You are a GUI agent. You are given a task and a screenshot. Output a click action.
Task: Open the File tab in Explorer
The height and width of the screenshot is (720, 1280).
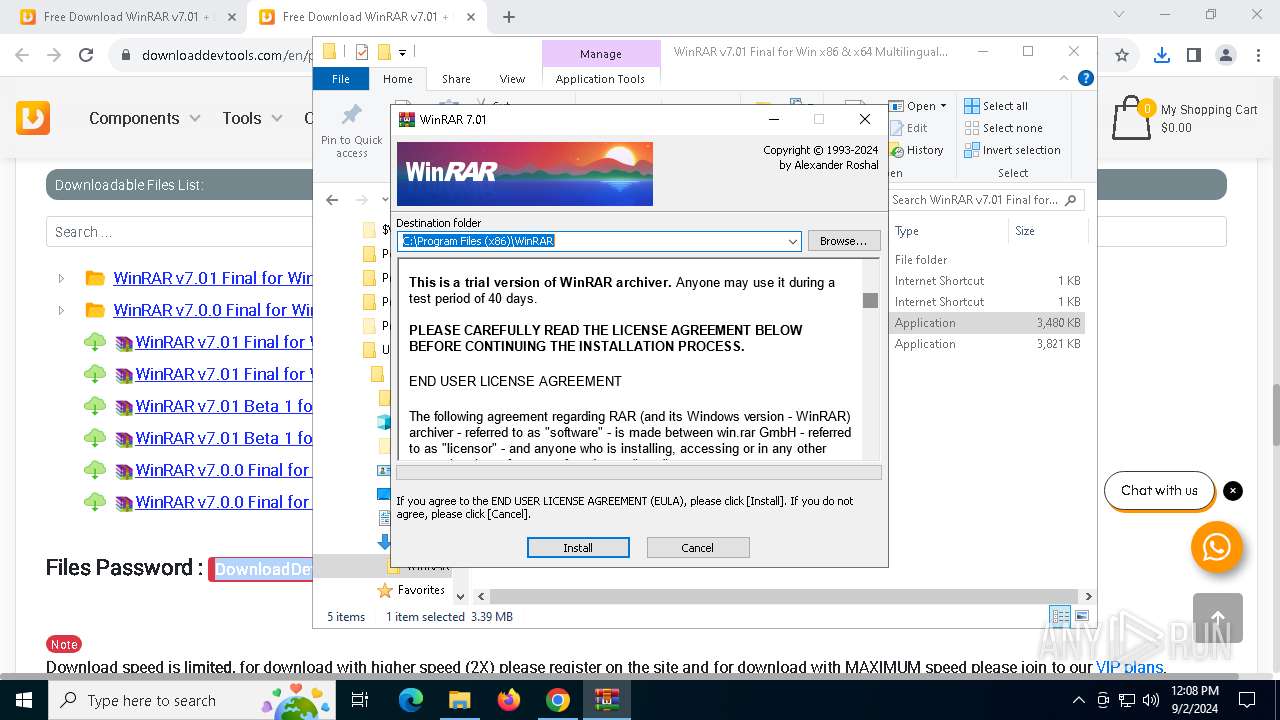click(341, 79)
